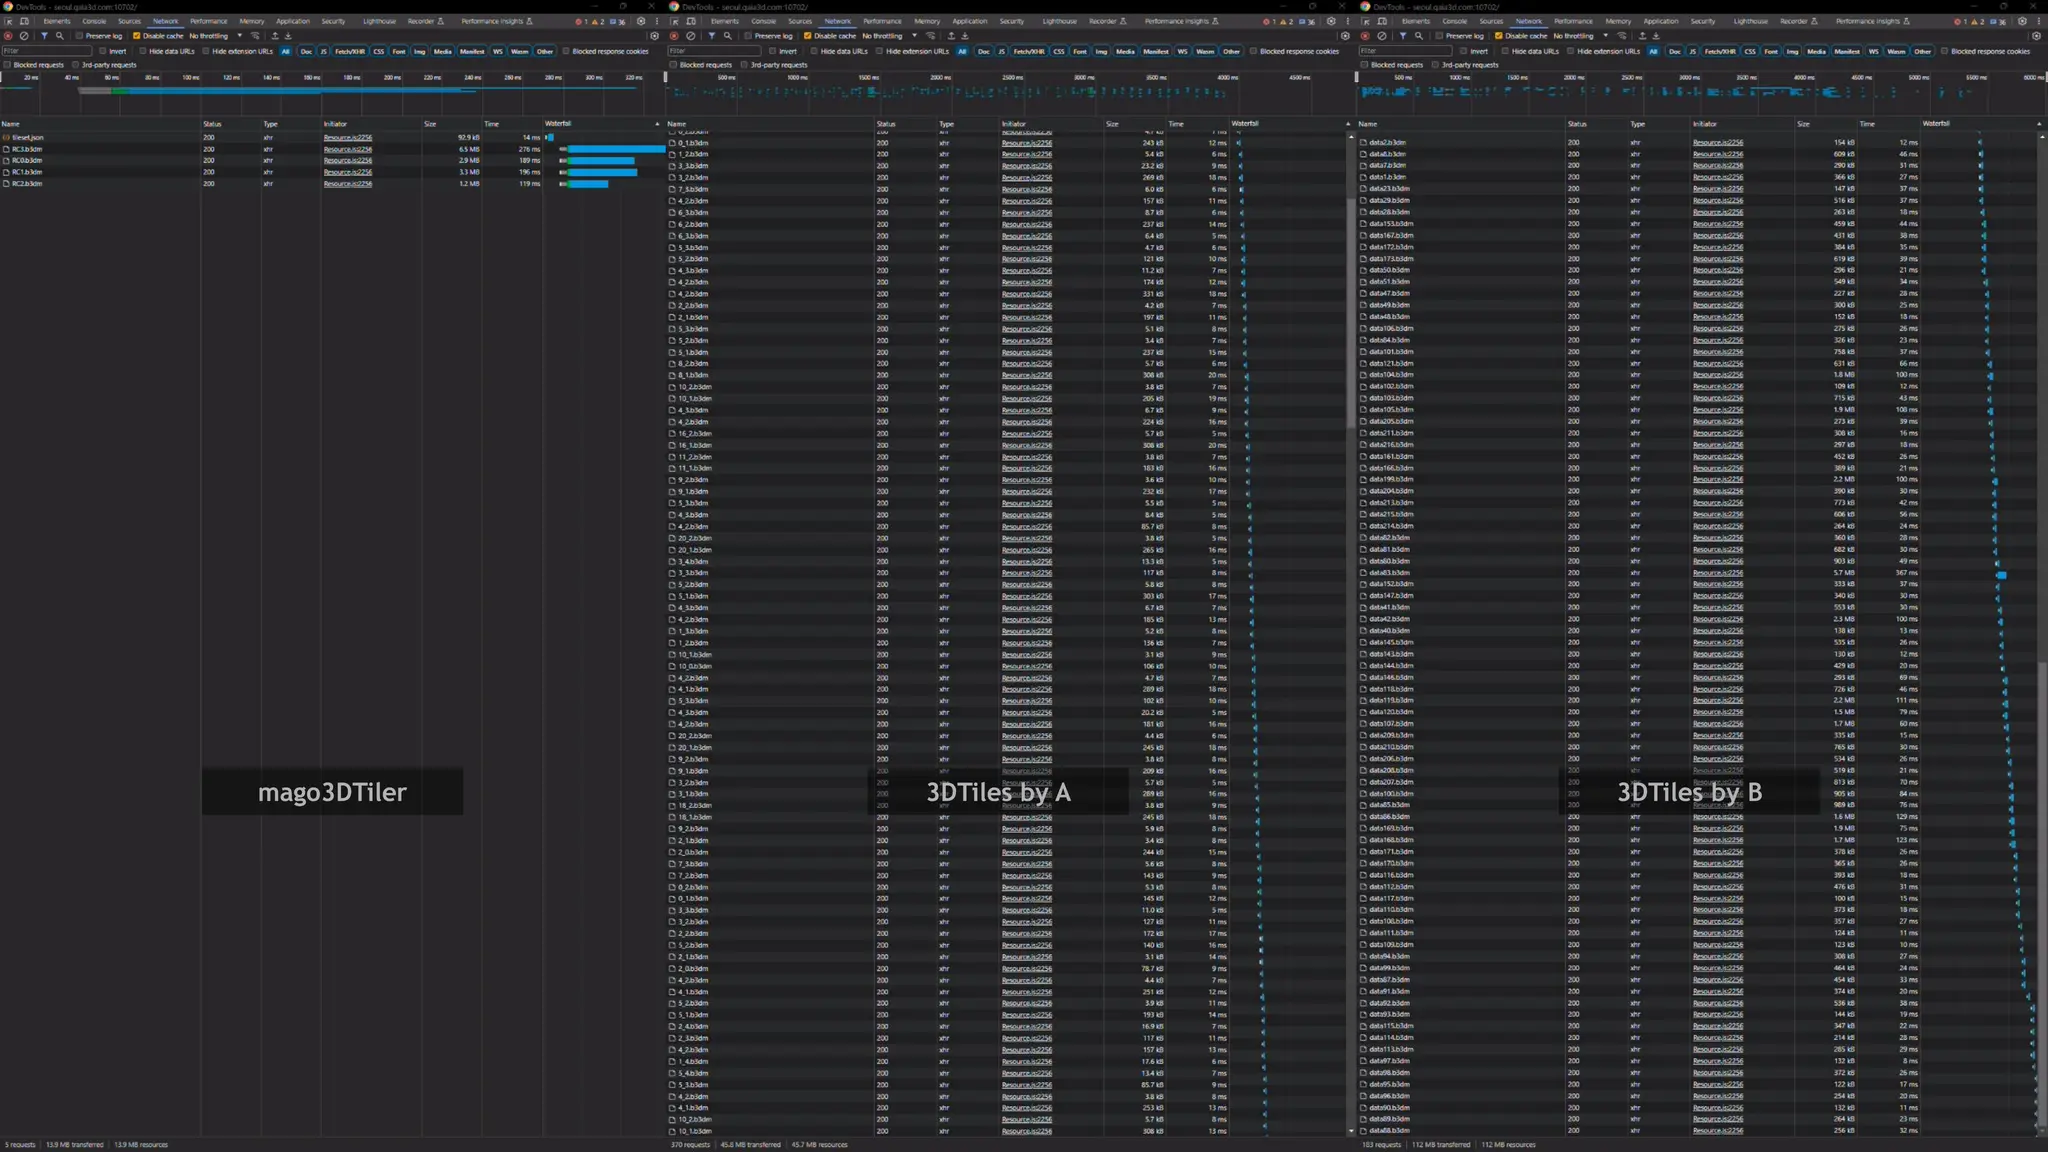Open search in left DevTools network toolbar

[x=59, y=36]
